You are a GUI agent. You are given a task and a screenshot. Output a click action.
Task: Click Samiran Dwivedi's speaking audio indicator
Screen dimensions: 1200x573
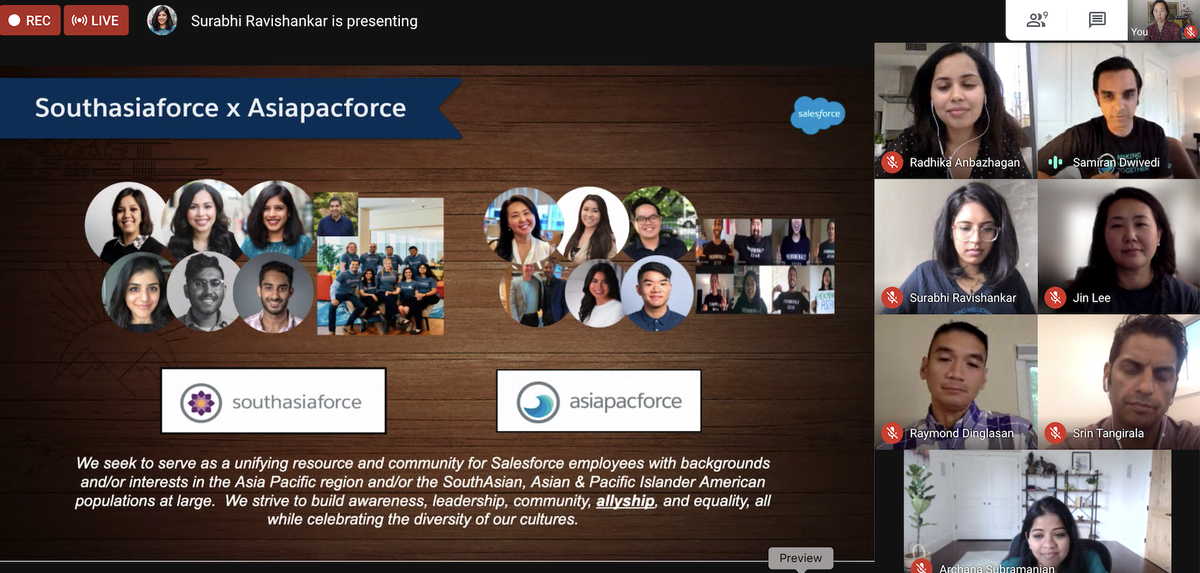click(x=1055, y=162)
